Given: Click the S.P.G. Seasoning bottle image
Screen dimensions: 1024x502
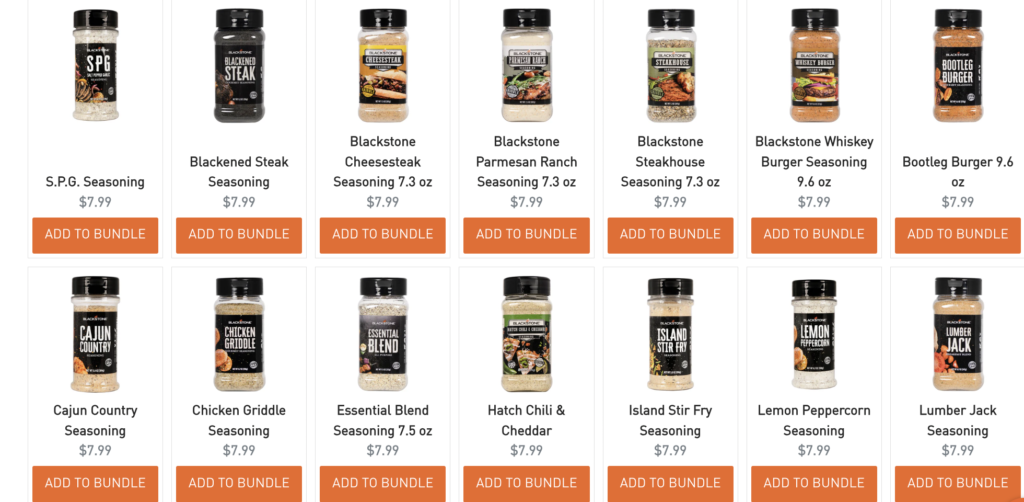Looking at the screenshot, I should pyautogui.click(x=95, y=65).
